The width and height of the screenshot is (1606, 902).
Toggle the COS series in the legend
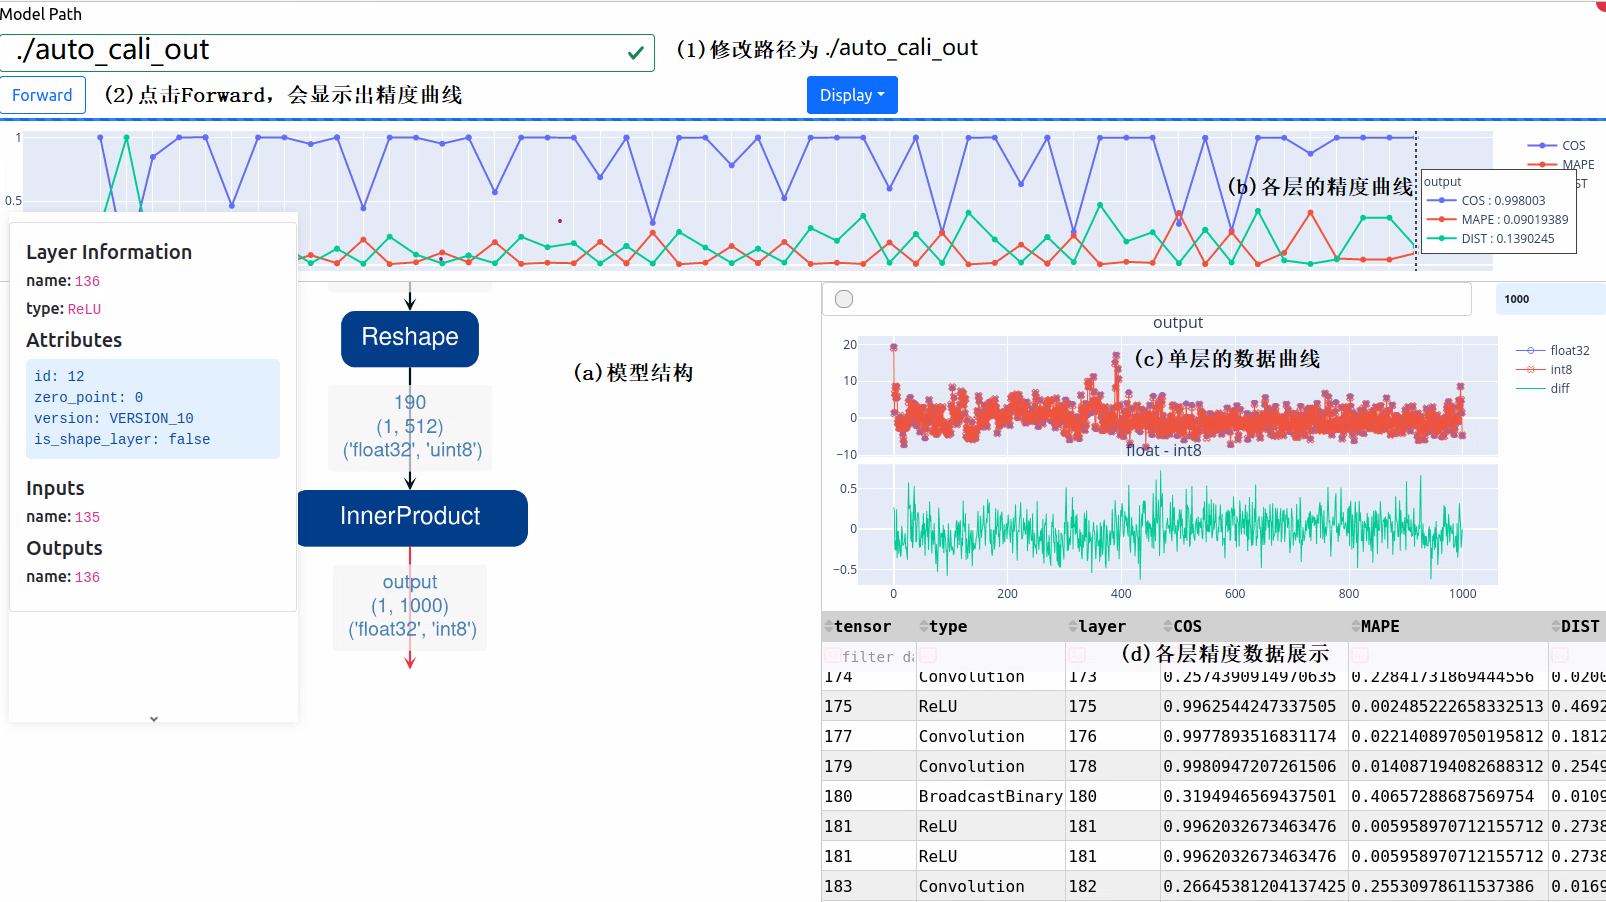[x=1572, y=146]
